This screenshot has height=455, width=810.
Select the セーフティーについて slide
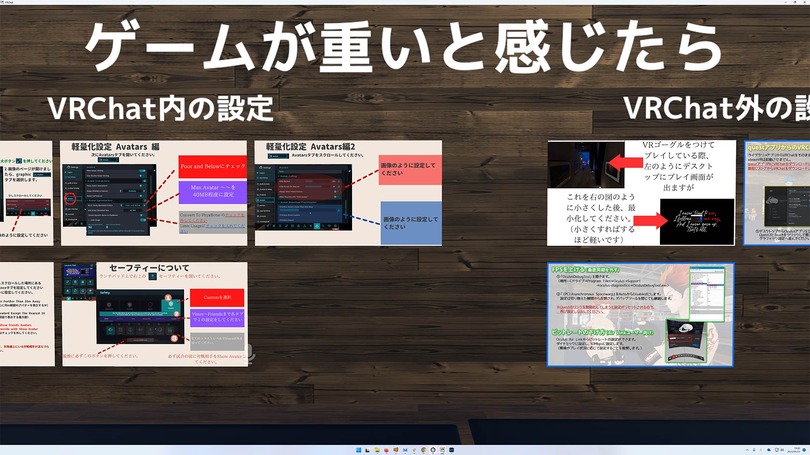[x=155, y=314]
